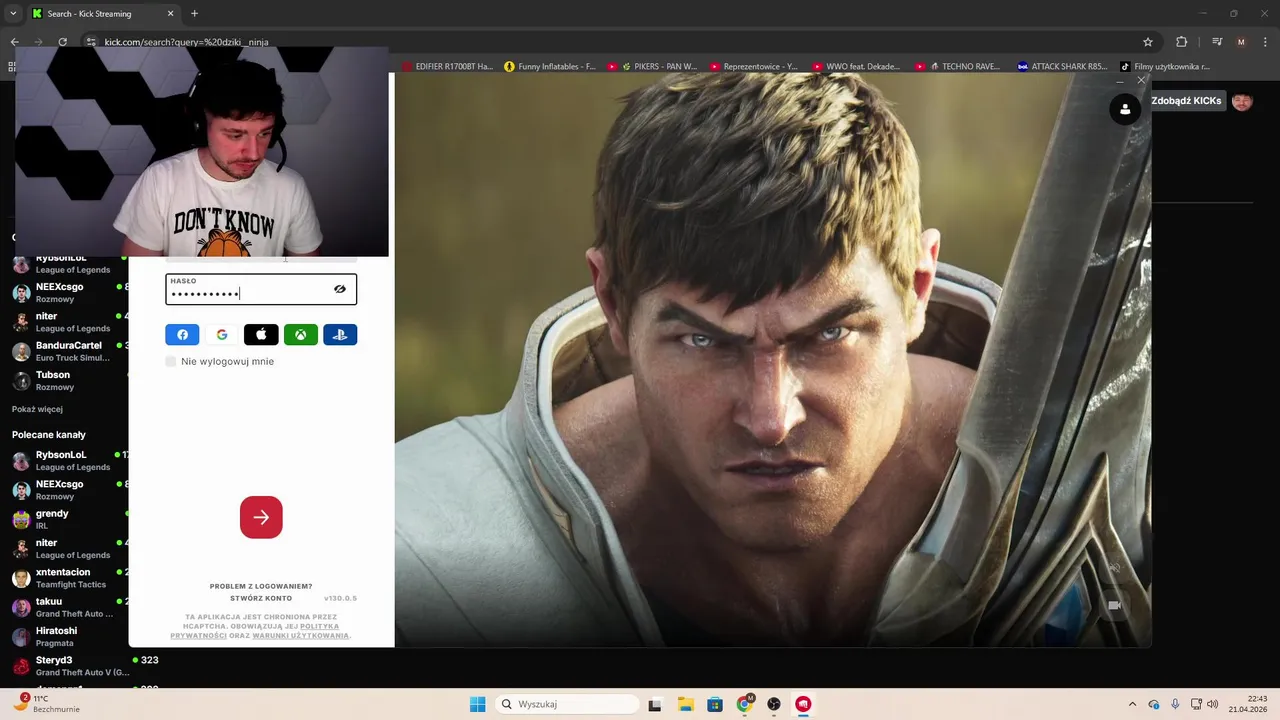The height and width of the screenshot is (720, 1280).
Task: Expand Chrome tab search dropdown
Action: point(13,14)
